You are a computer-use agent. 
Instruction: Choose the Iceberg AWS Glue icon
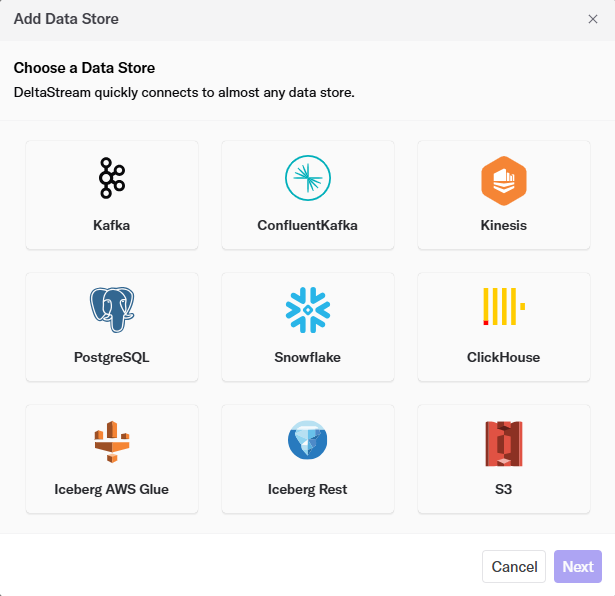tap(112, 441)
